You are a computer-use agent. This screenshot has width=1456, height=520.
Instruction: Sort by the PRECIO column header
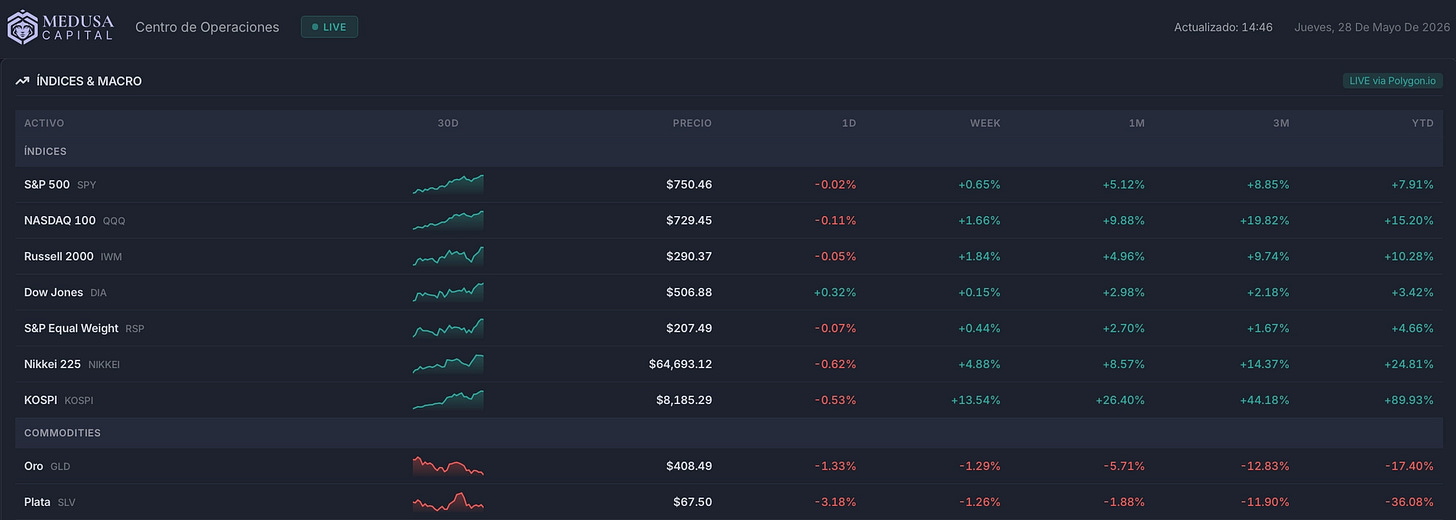692,123
